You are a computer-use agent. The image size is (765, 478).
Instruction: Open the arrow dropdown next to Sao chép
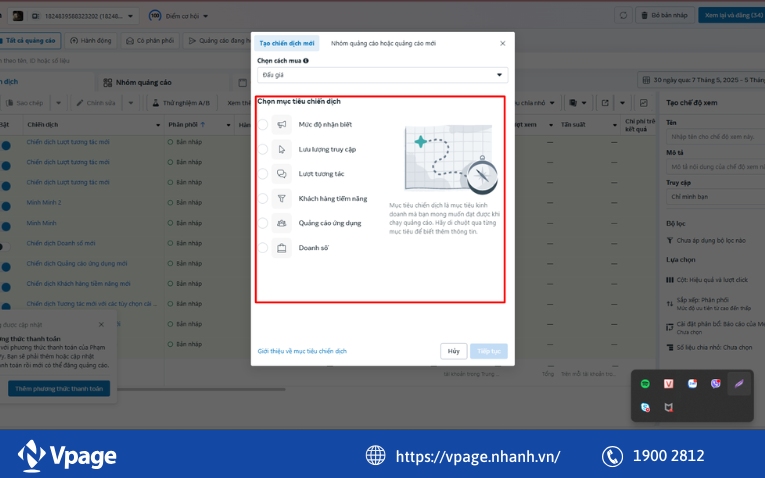(x=58, y=103)
